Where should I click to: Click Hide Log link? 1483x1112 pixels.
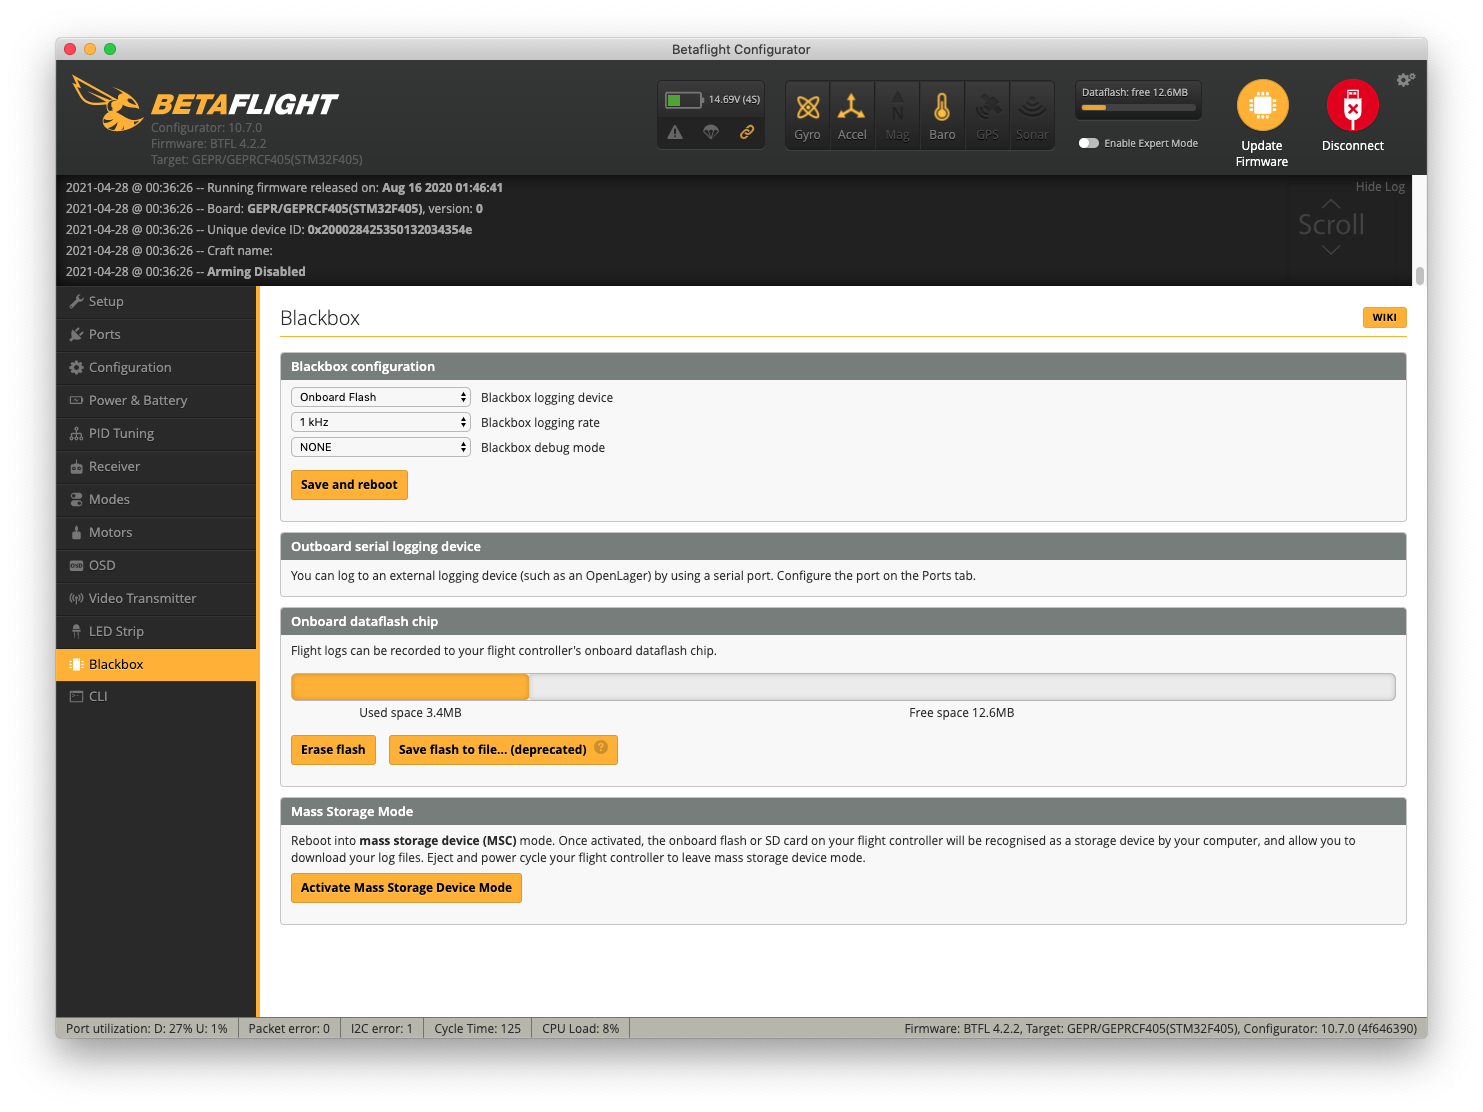pos(1380,187)
